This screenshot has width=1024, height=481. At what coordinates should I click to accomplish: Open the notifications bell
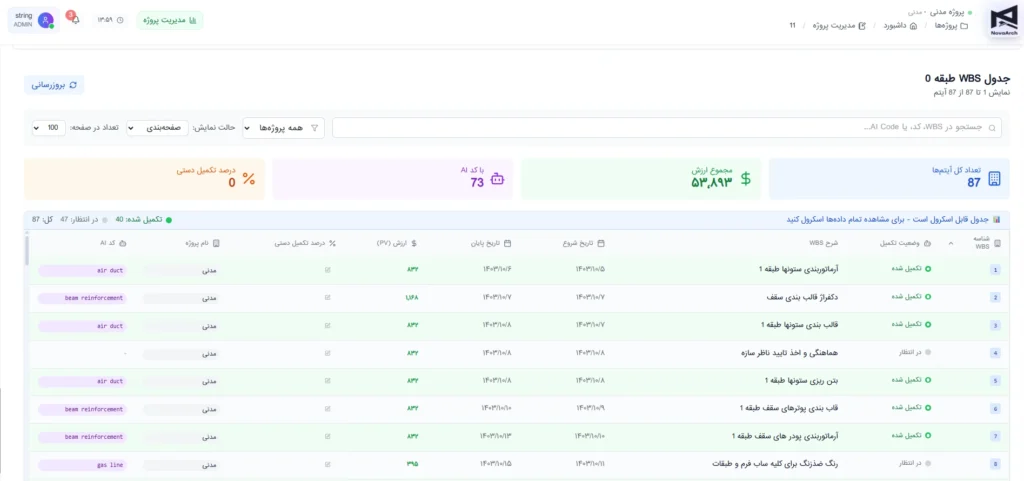[74, 19]
